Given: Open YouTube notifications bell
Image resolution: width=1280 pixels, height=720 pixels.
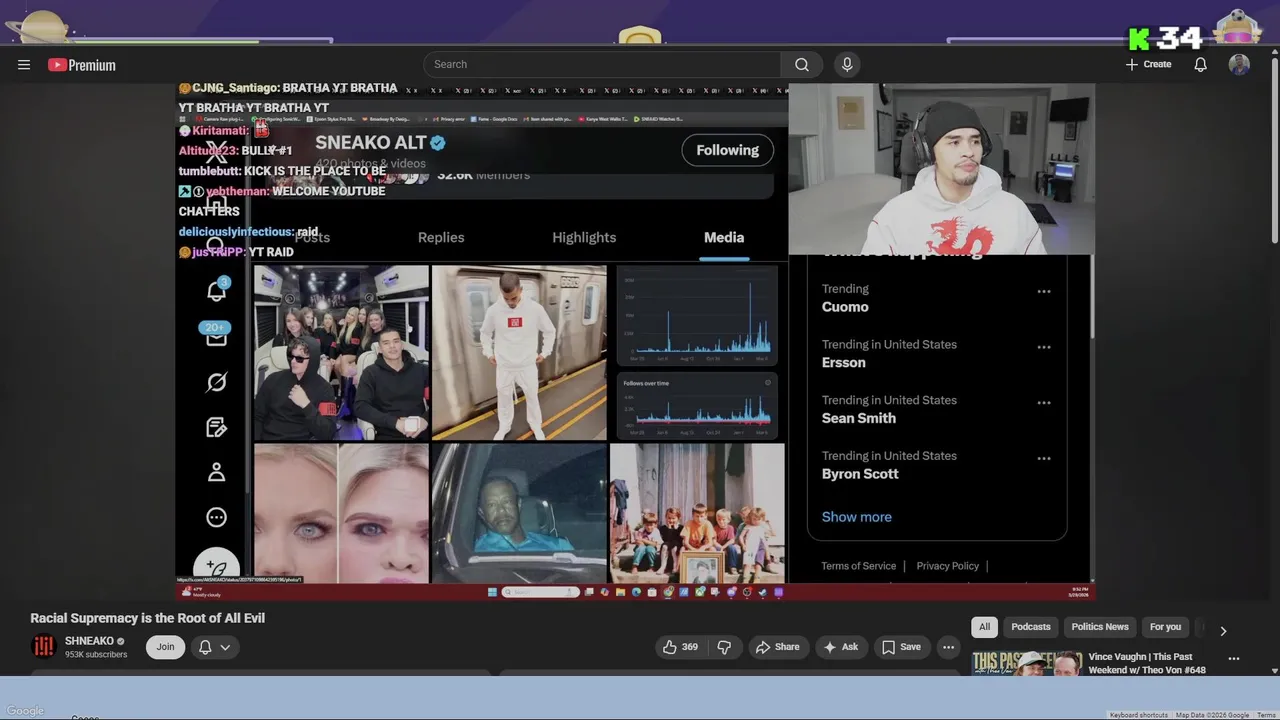Looking at the screenshot, I should 1200,64.
